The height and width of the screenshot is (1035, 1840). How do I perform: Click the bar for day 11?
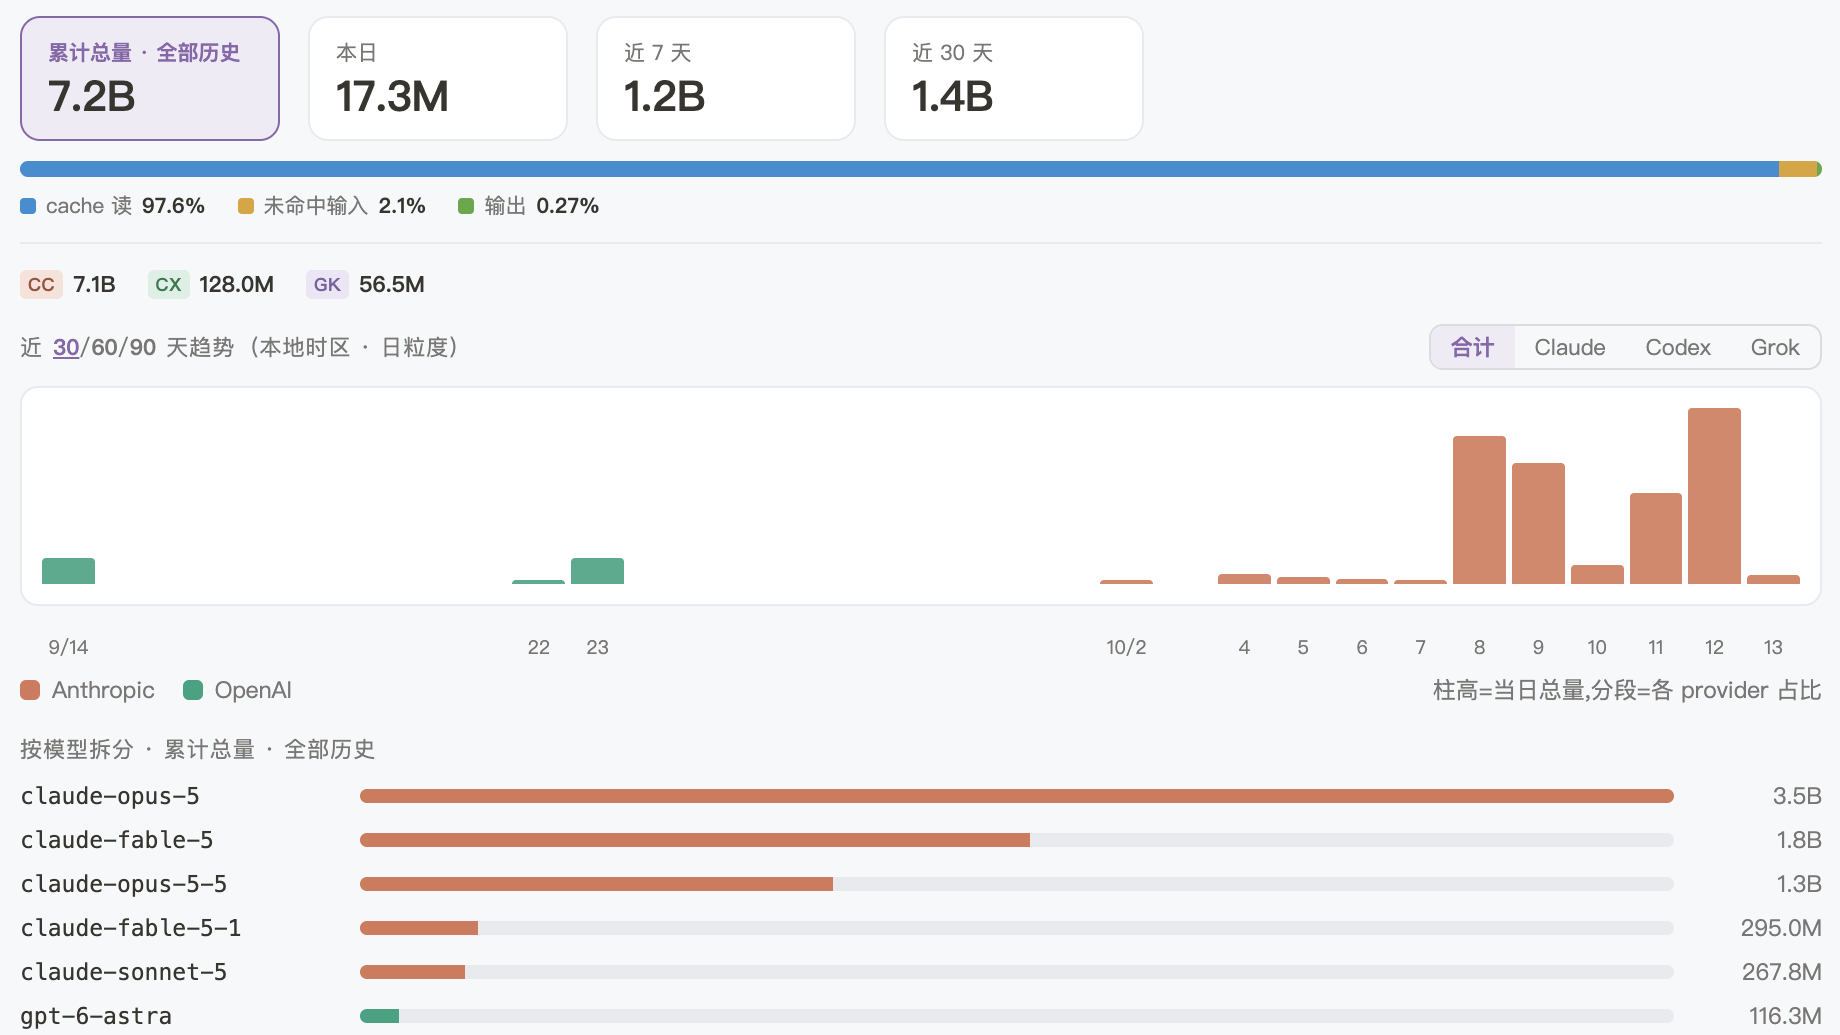pyautogui.click(x=1656, y=538)
